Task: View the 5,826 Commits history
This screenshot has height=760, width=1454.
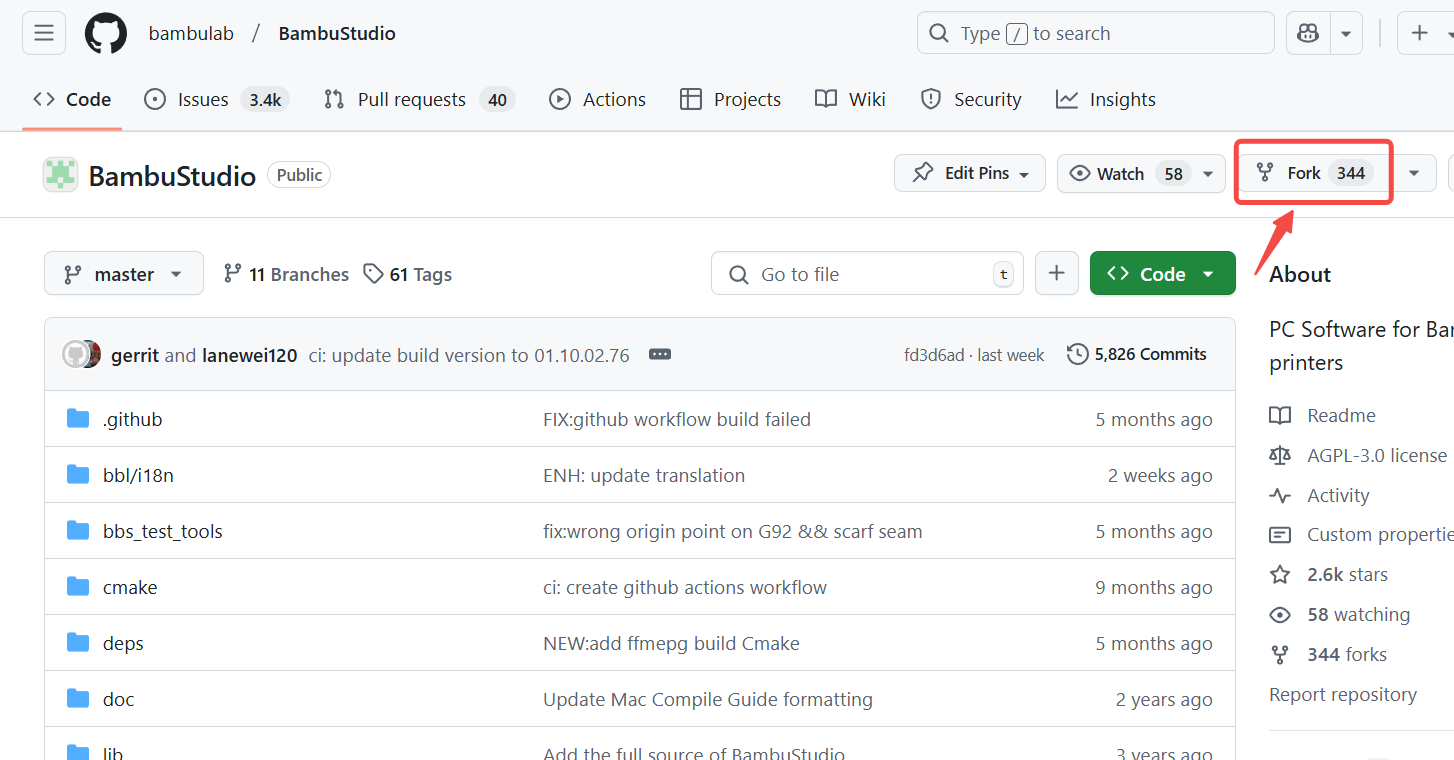Action: [x=1137, y=354]
